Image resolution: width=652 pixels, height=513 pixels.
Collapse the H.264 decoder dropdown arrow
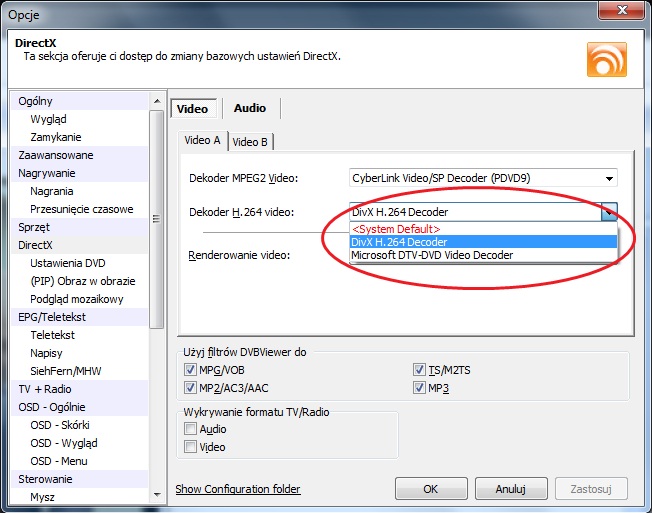tap(609, 212)
